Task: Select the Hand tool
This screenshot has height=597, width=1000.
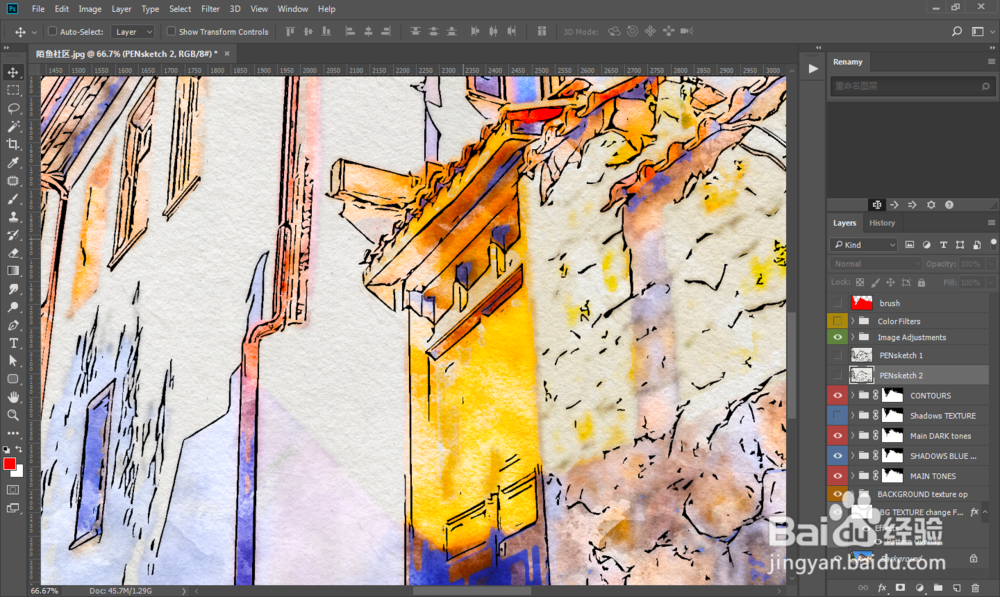Action: tap(13, 397)
